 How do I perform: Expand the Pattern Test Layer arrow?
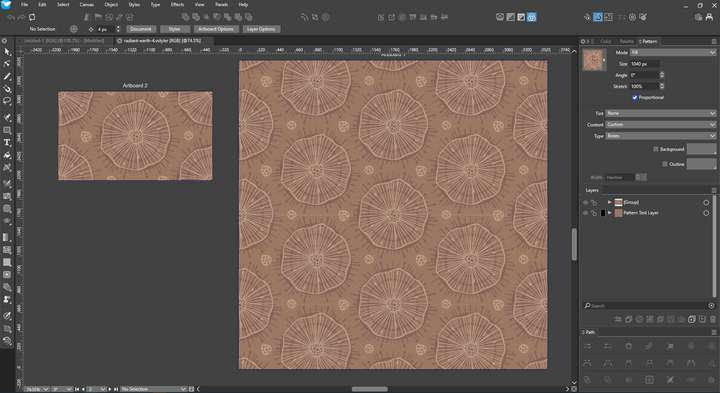610,213
